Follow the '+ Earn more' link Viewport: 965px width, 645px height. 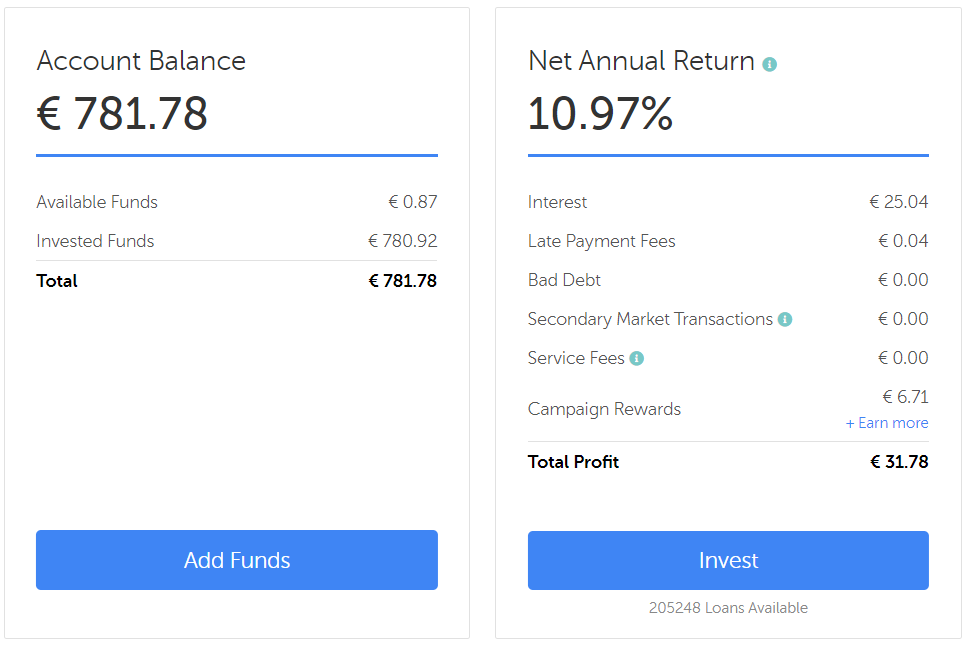pos(887,423)
